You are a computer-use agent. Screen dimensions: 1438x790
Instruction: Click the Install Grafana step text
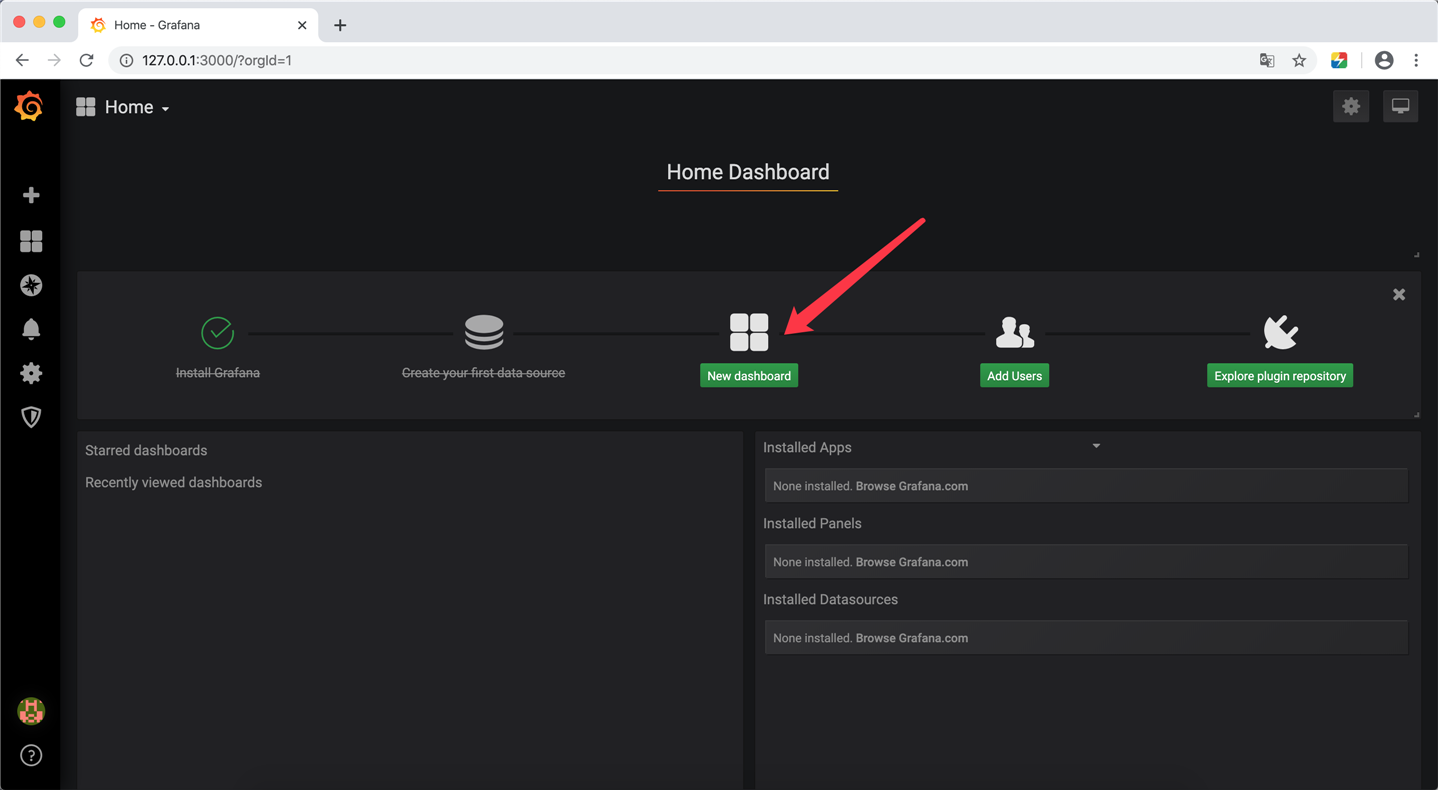(x=218, y=373)
